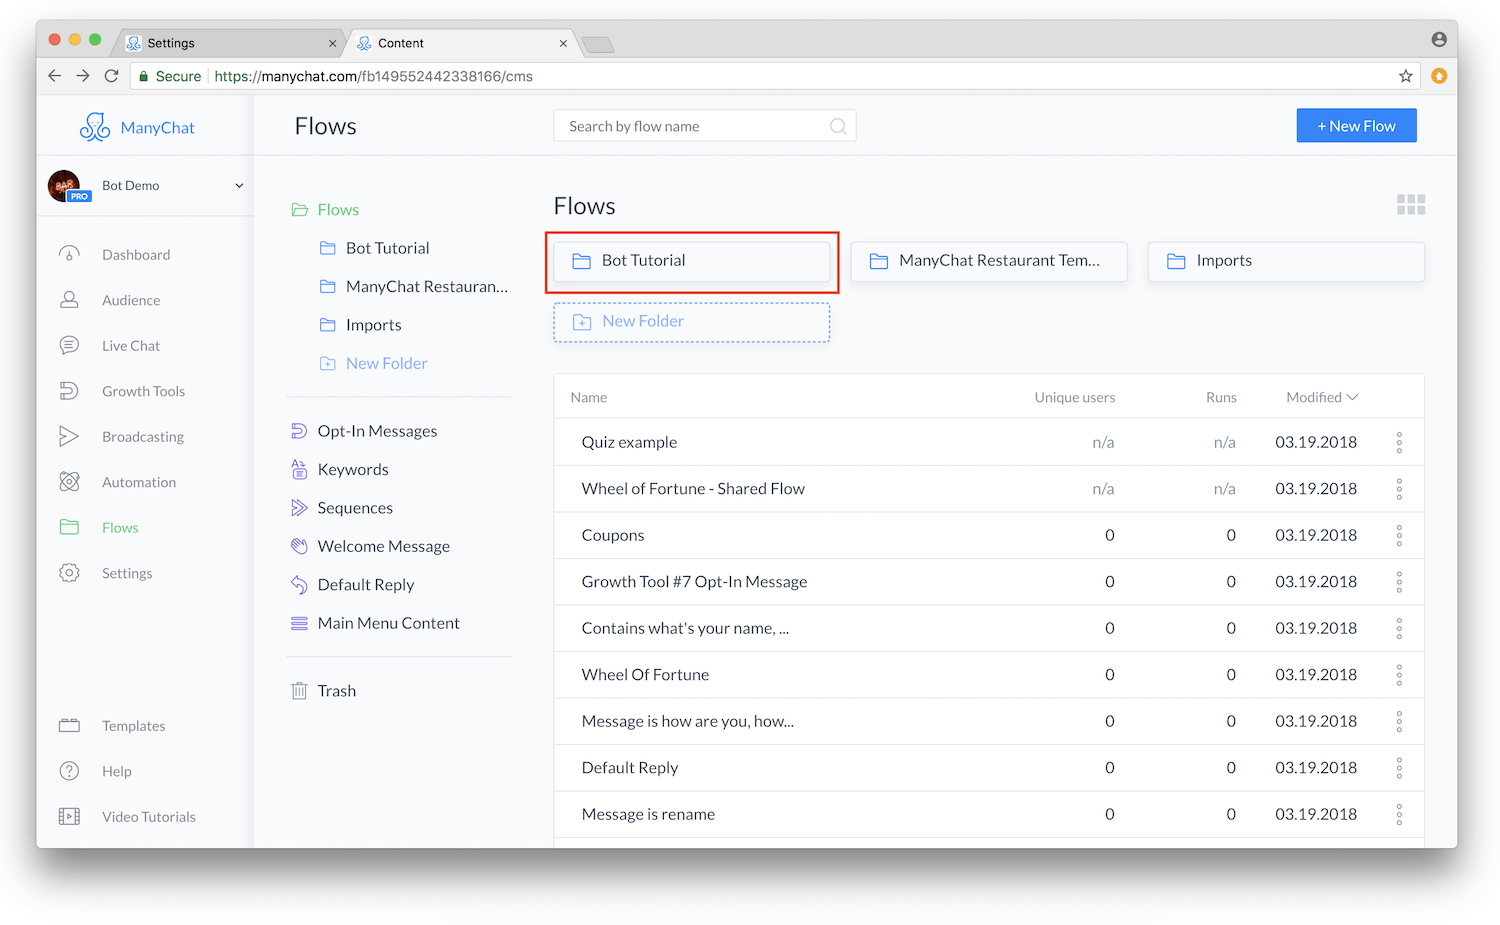
Task: Select Flows in left navigation
Action: point(120,528)
